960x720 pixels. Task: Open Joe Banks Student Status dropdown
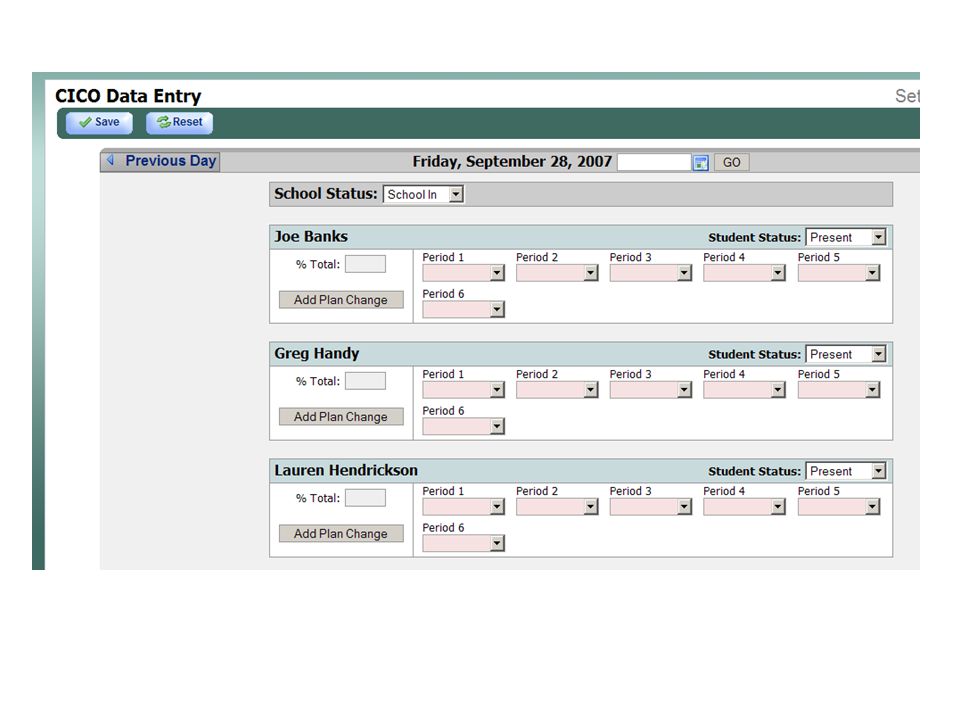coord(846,237)
